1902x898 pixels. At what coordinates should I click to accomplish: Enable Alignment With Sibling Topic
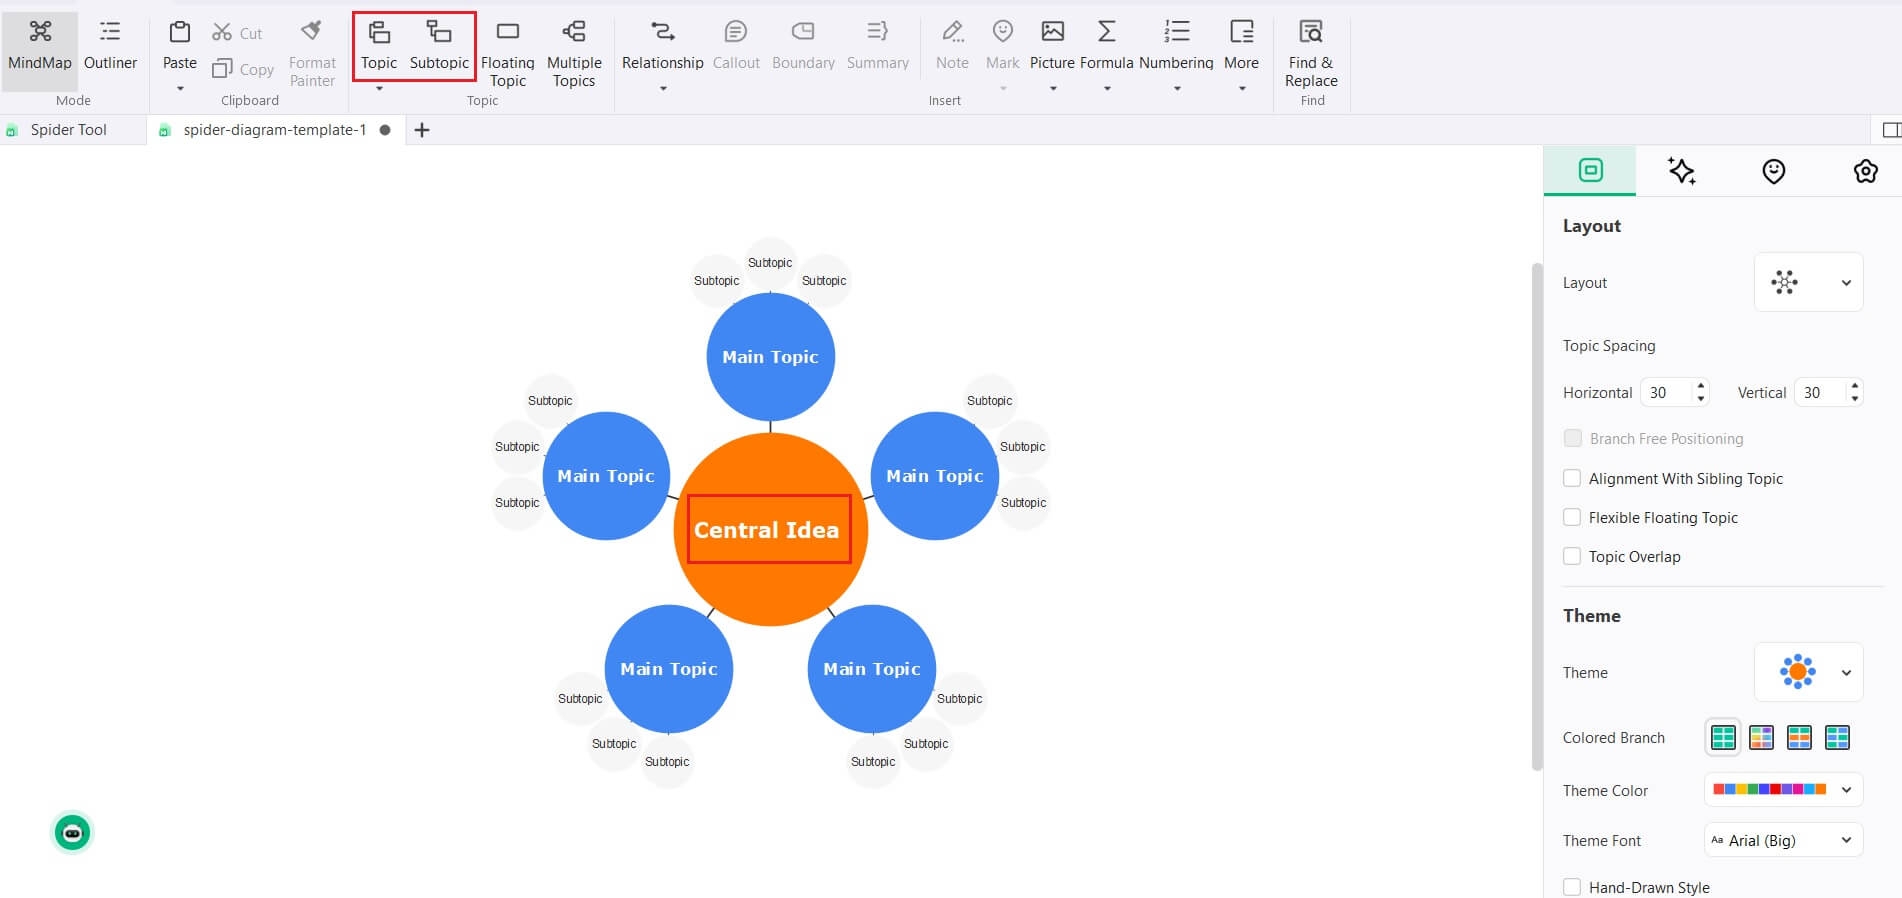click(x=1572, y=478)
